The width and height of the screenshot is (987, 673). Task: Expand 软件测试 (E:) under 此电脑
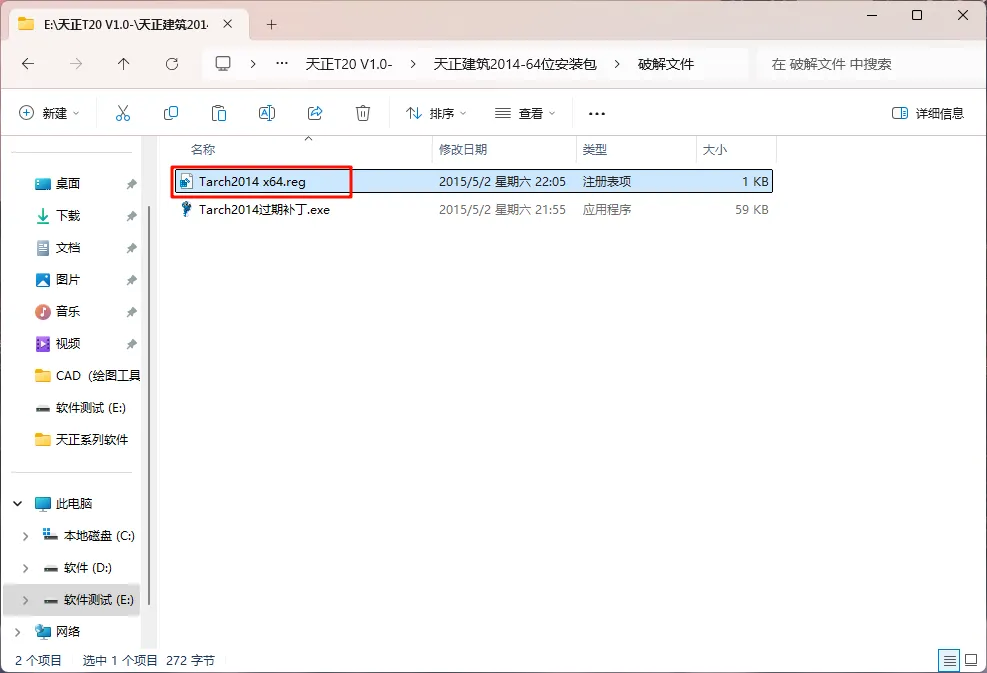point(25,600)
